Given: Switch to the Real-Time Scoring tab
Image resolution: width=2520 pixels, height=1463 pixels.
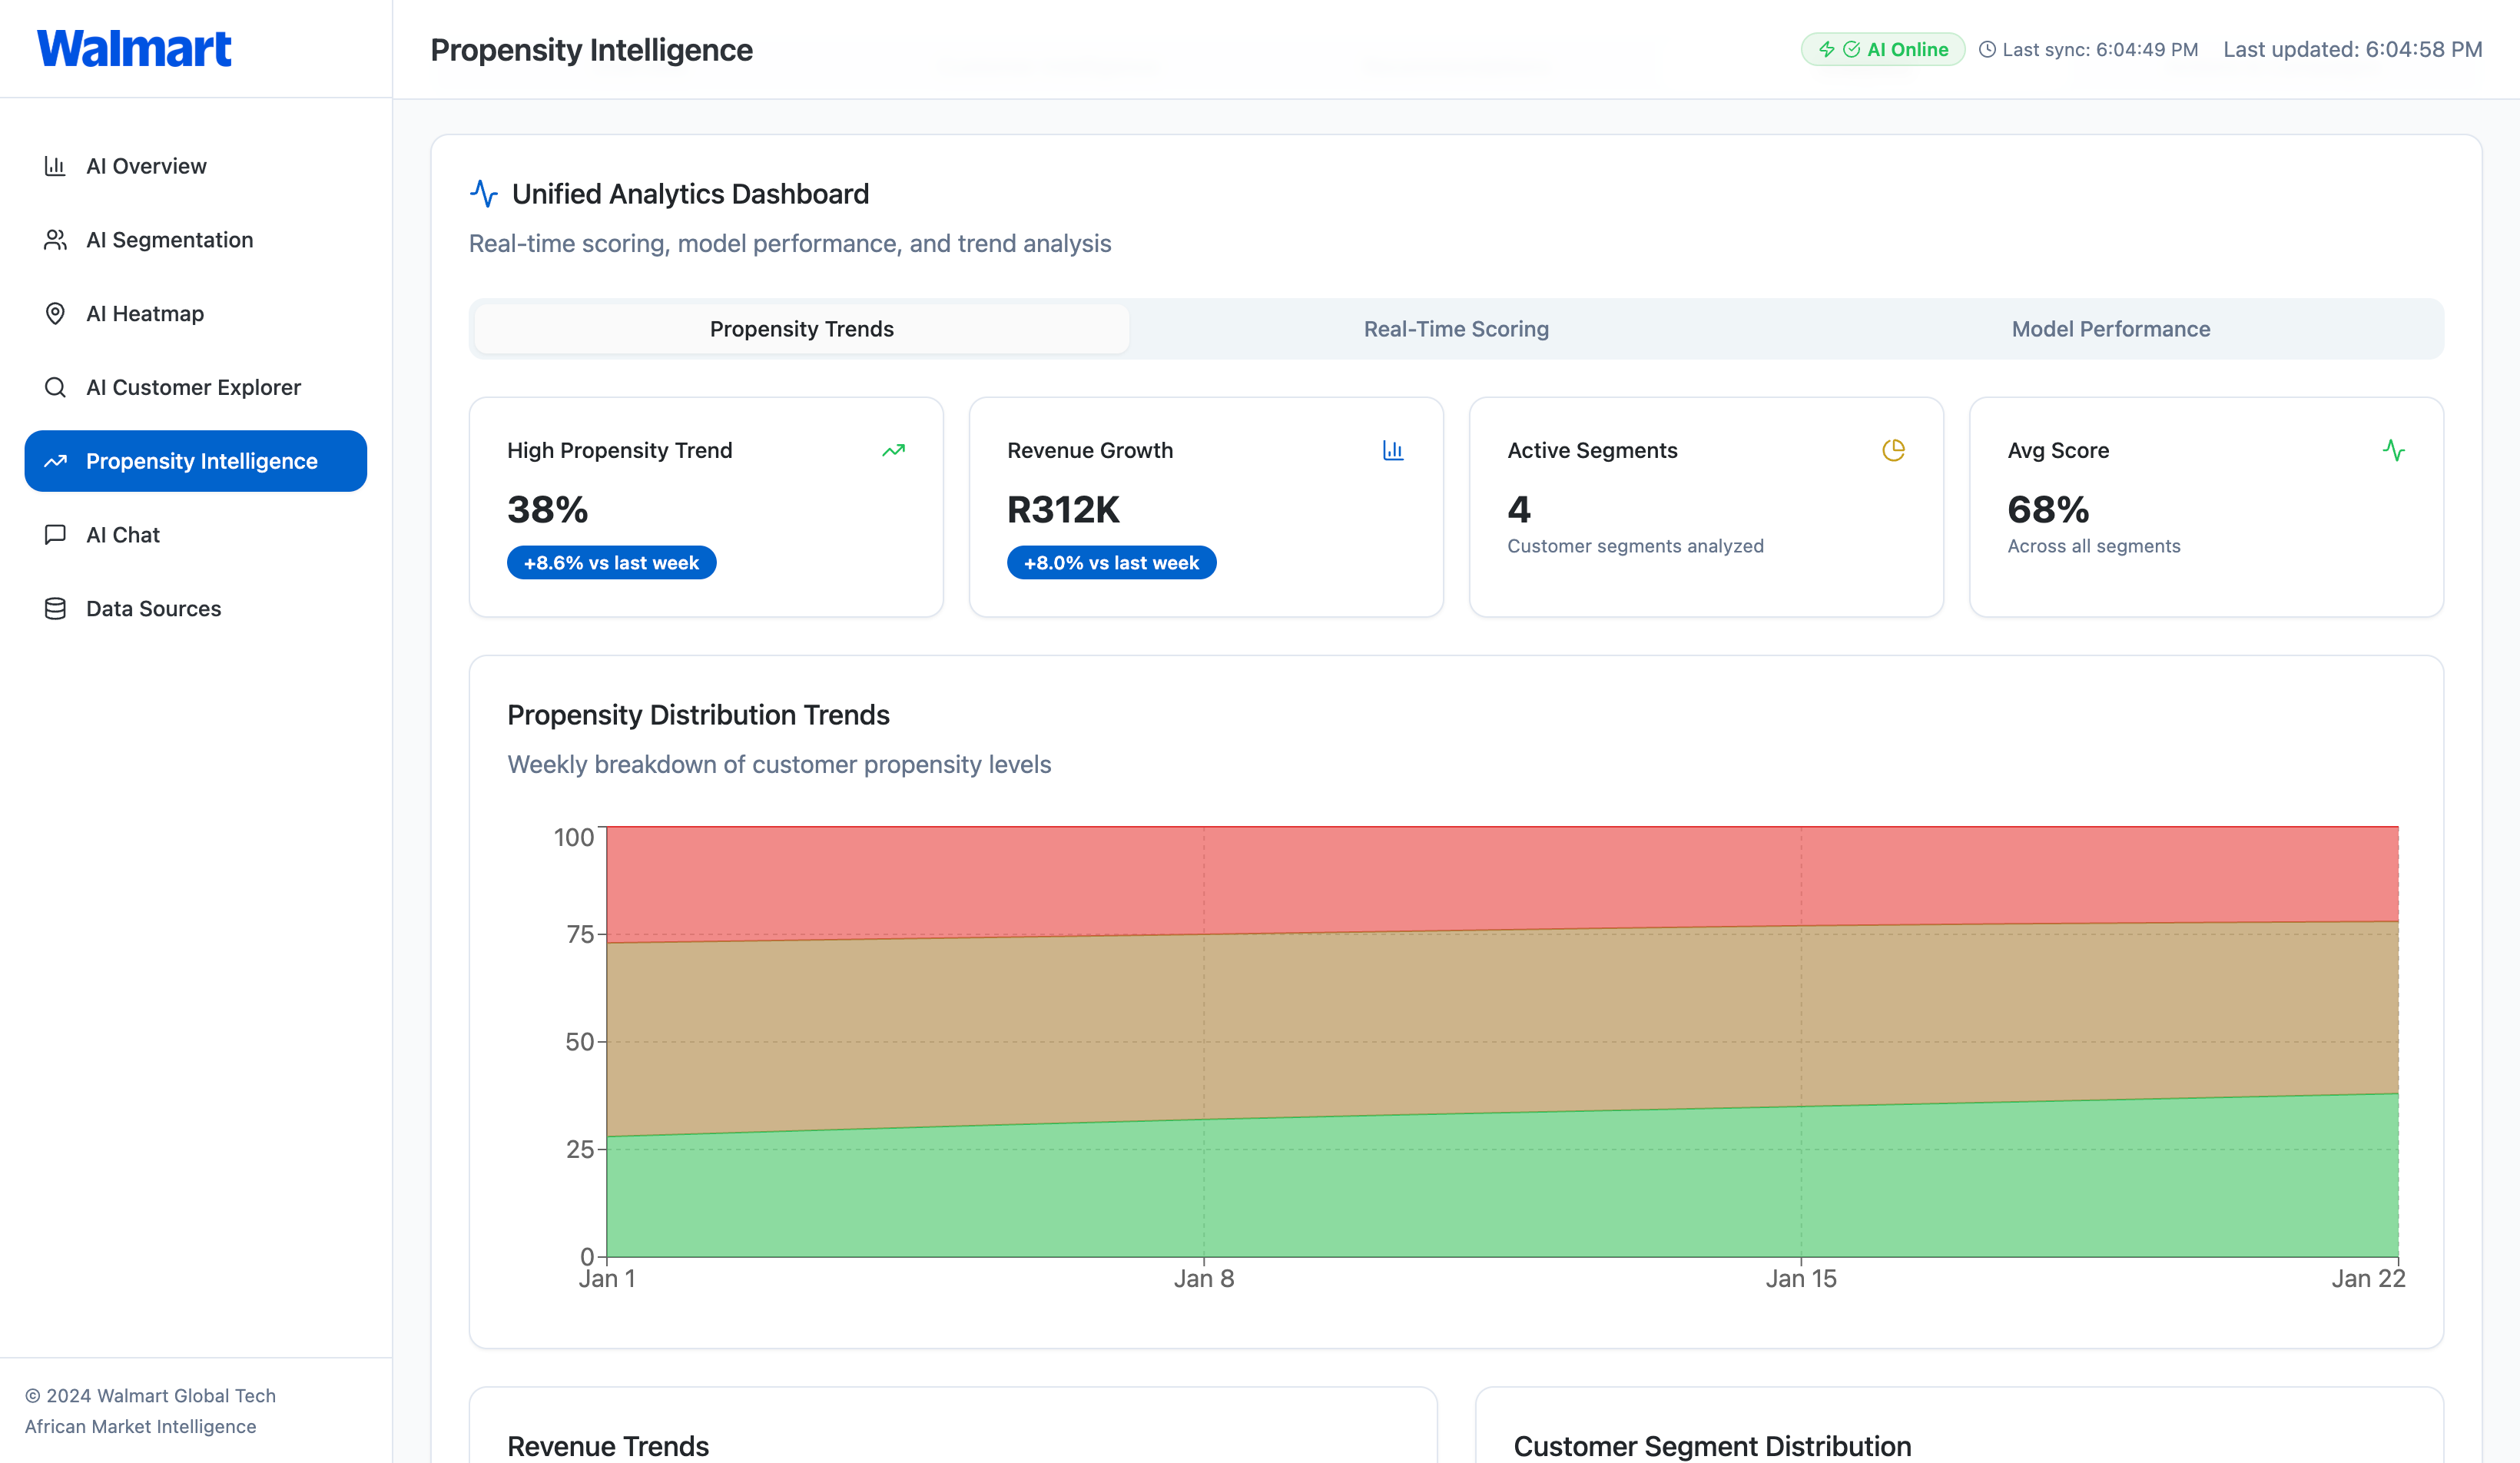Looking at the screenshot, I should (x=1456, y=329).
